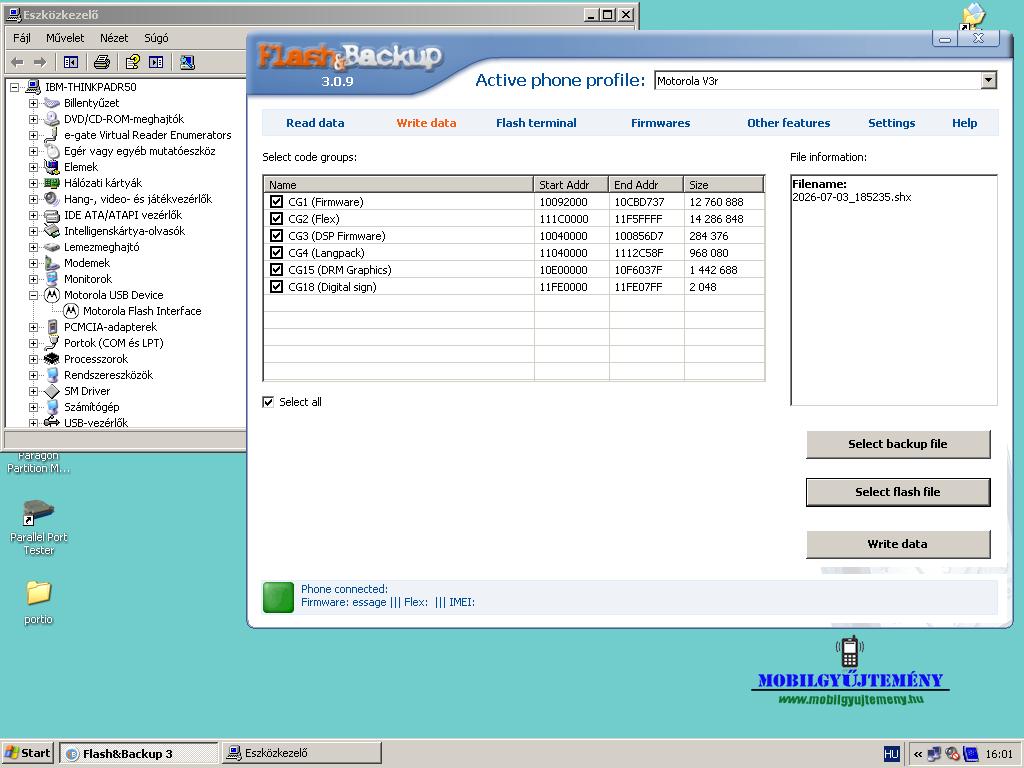Click the Size column header
This screenshot has height=768, width=1024.
(x=724, y=185)
